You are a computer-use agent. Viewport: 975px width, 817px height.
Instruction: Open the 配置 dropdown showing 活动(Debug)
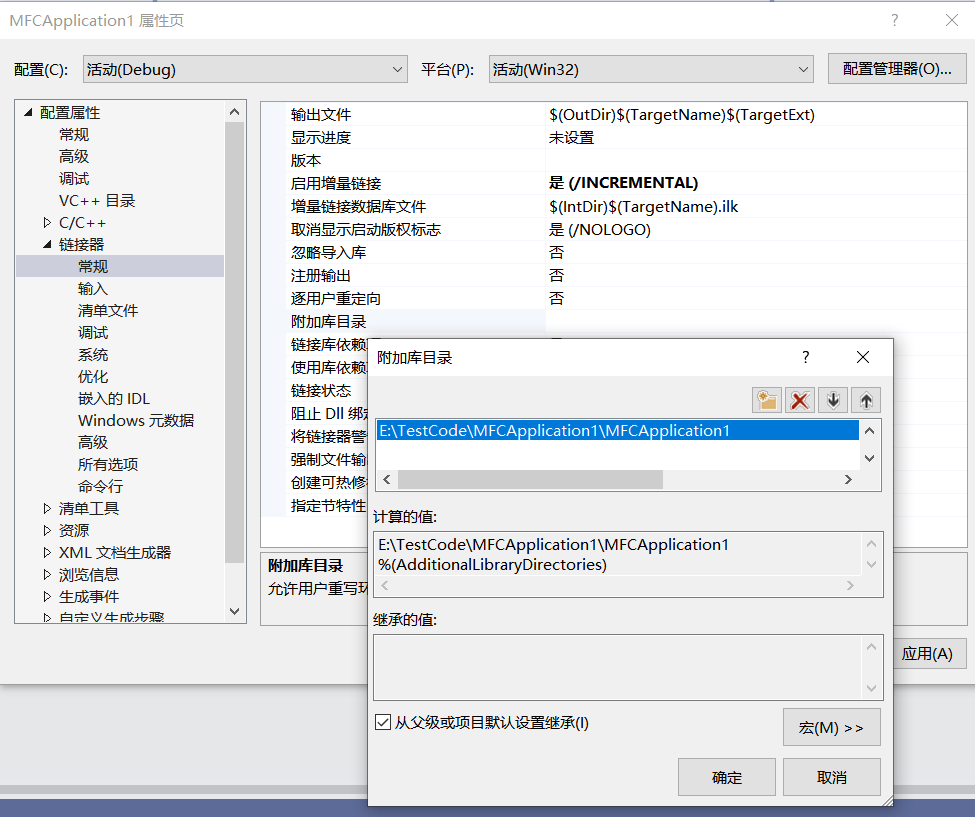pyautogui.click(x=245, y=69)
